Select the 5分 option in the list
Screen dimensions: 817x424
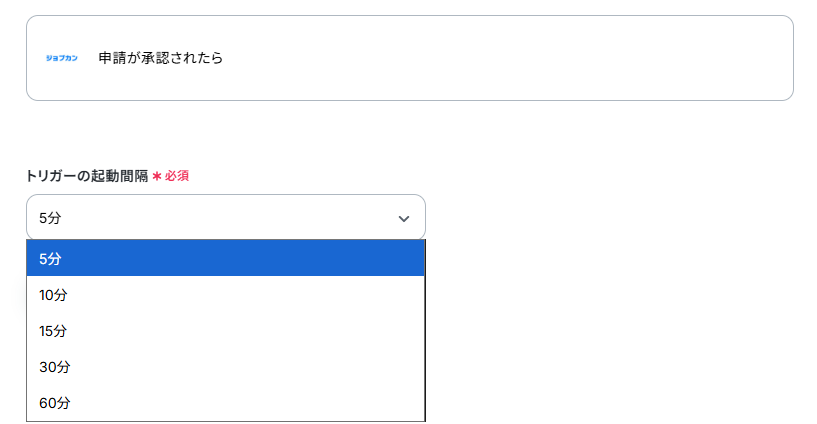click(x=226, y=258)
